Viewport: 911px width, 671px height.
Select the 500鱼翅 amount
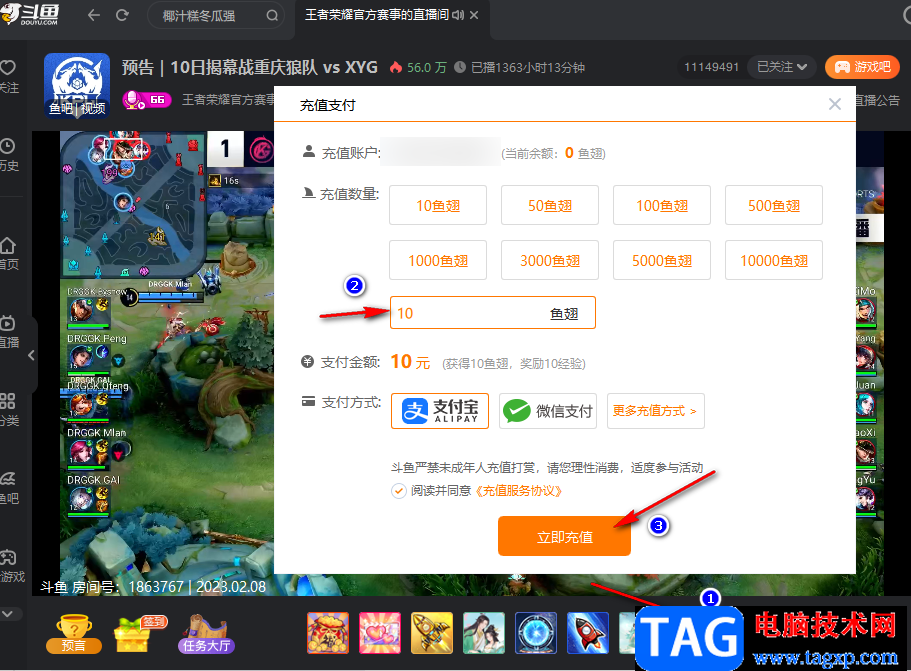pyautogui.click(x=774, y=205)
